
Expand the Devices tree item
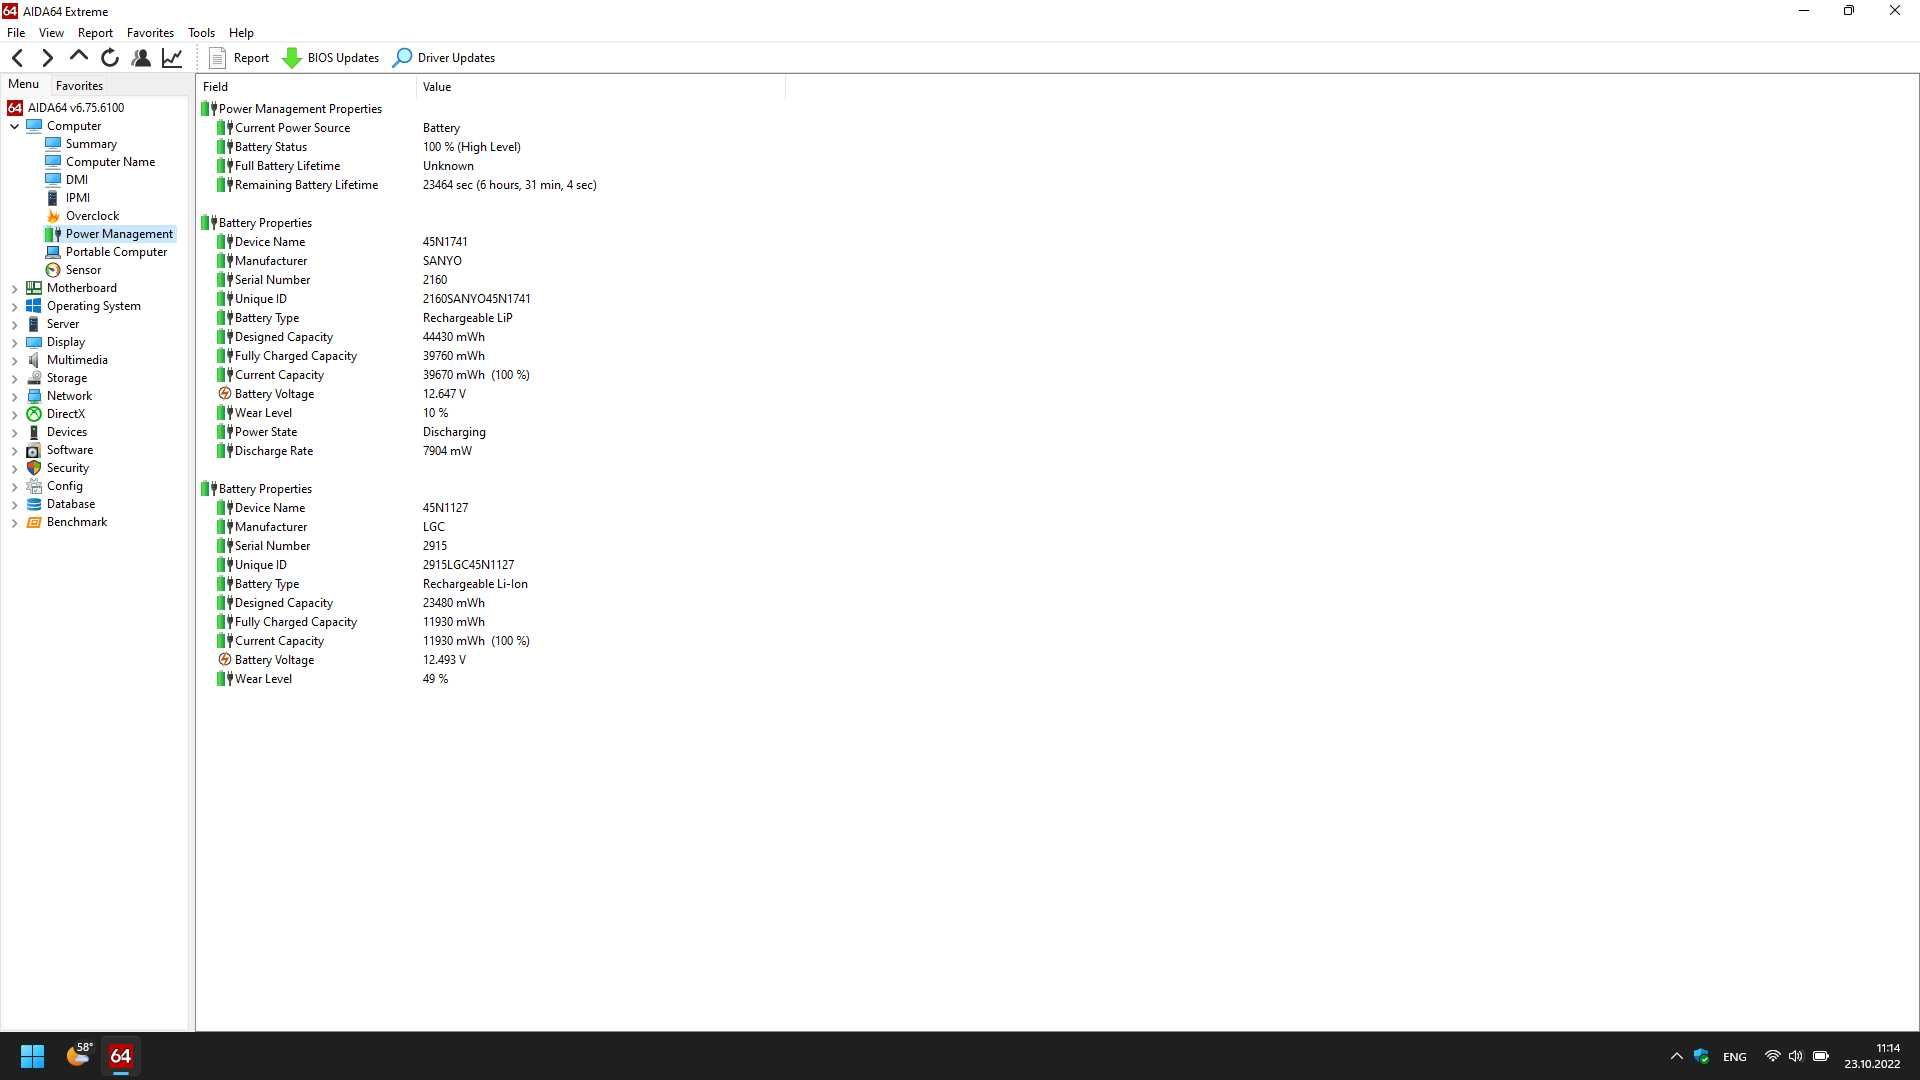click(15, 431)
